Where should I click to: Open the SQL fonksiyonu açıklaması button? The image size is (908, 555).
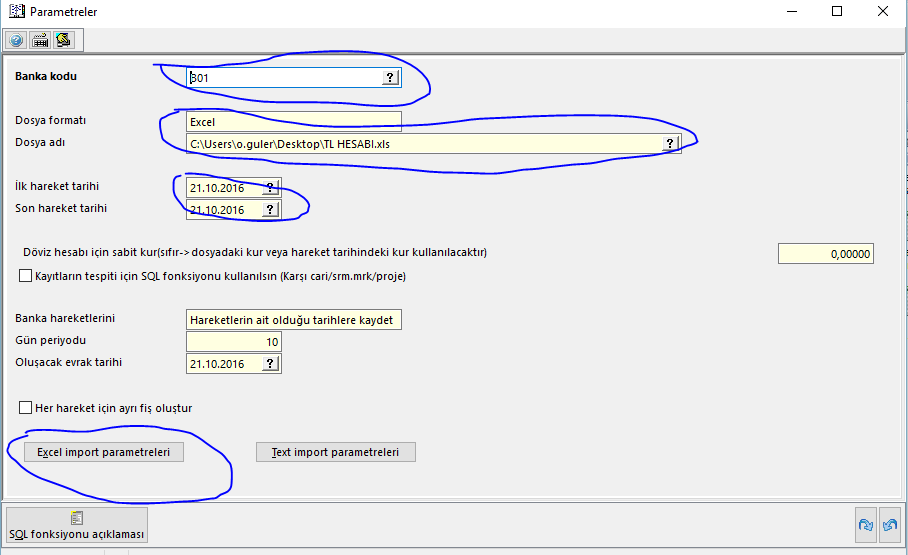pos(77,525)
